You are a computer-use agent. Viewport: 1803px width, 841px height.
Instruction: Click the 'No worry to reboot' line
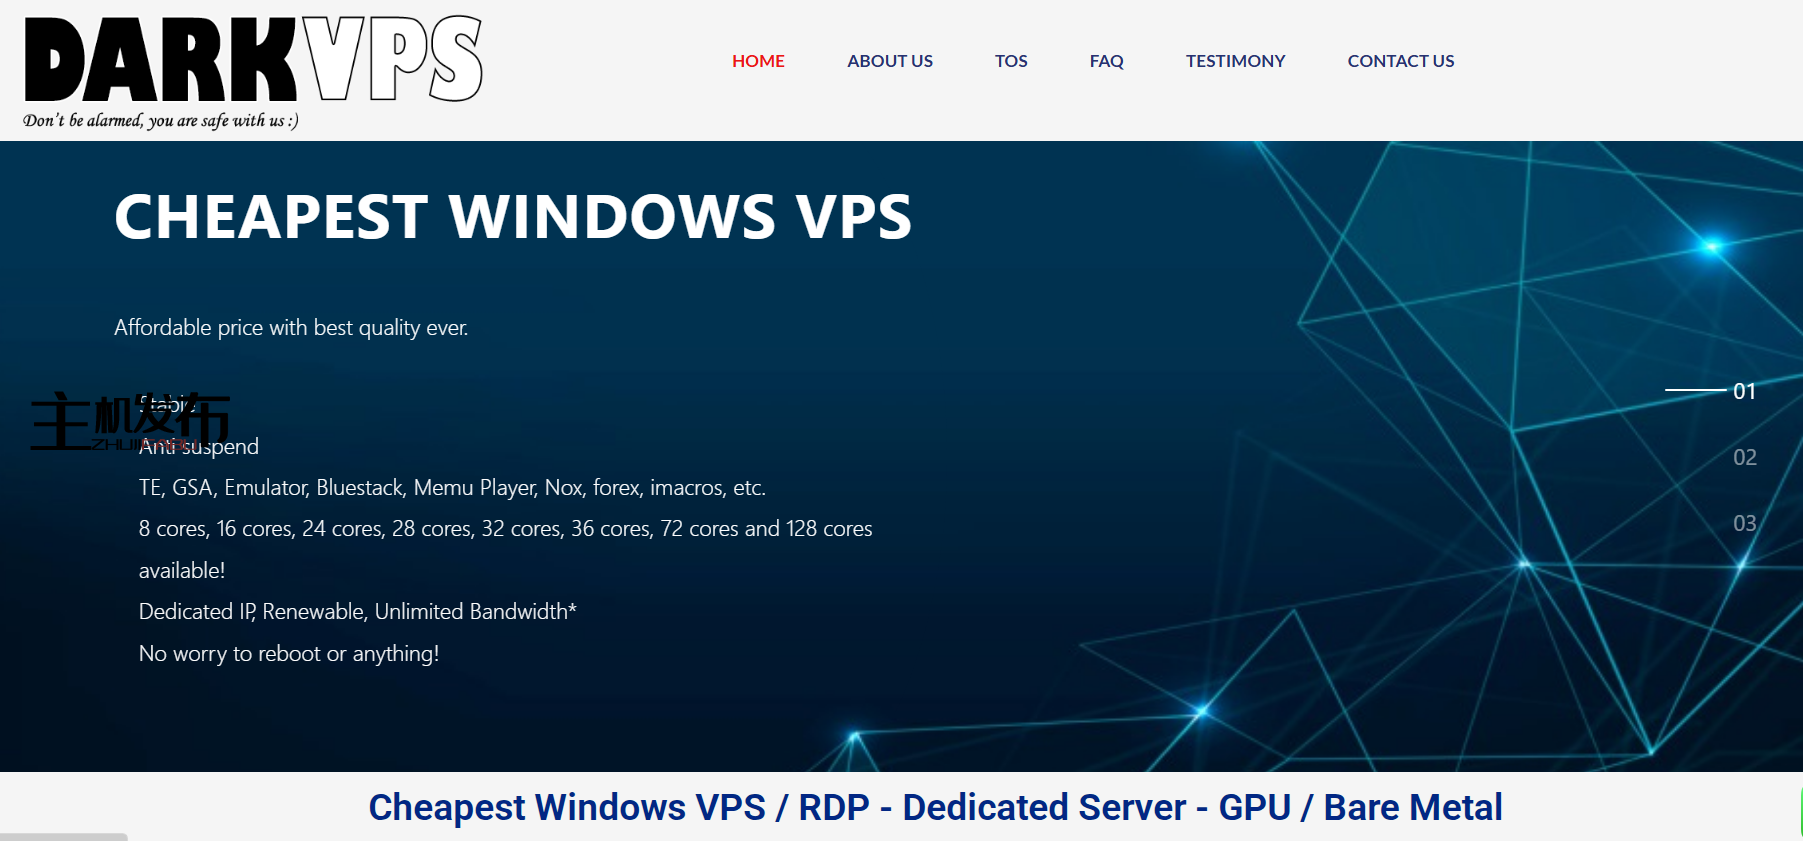click(x=288, y=653)
